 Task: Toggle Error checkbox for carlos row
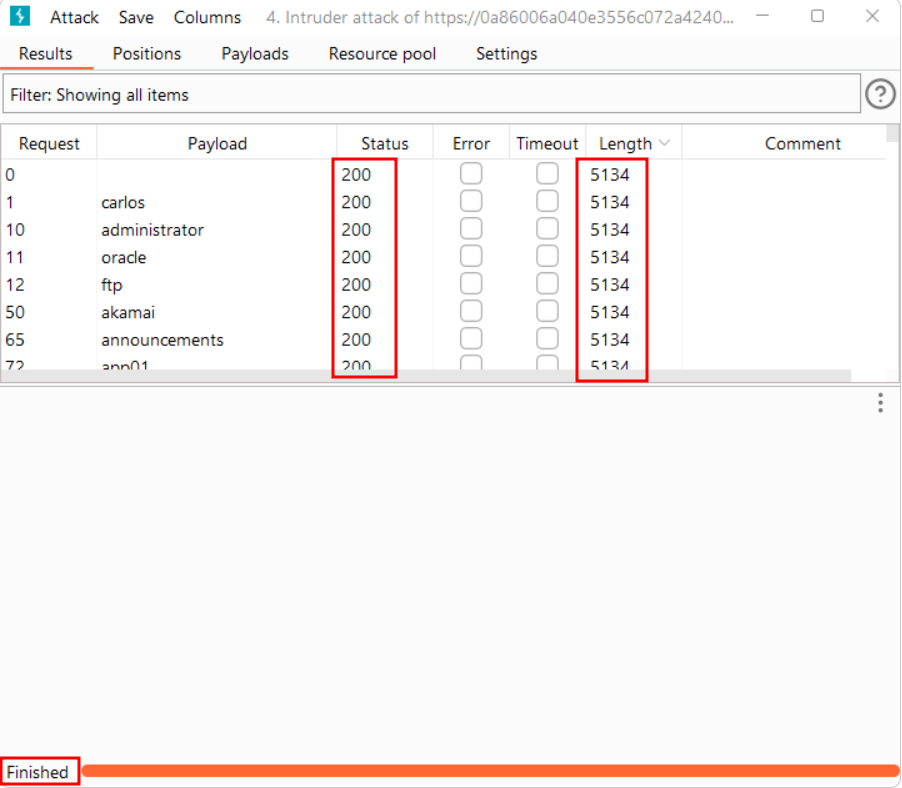471,201
